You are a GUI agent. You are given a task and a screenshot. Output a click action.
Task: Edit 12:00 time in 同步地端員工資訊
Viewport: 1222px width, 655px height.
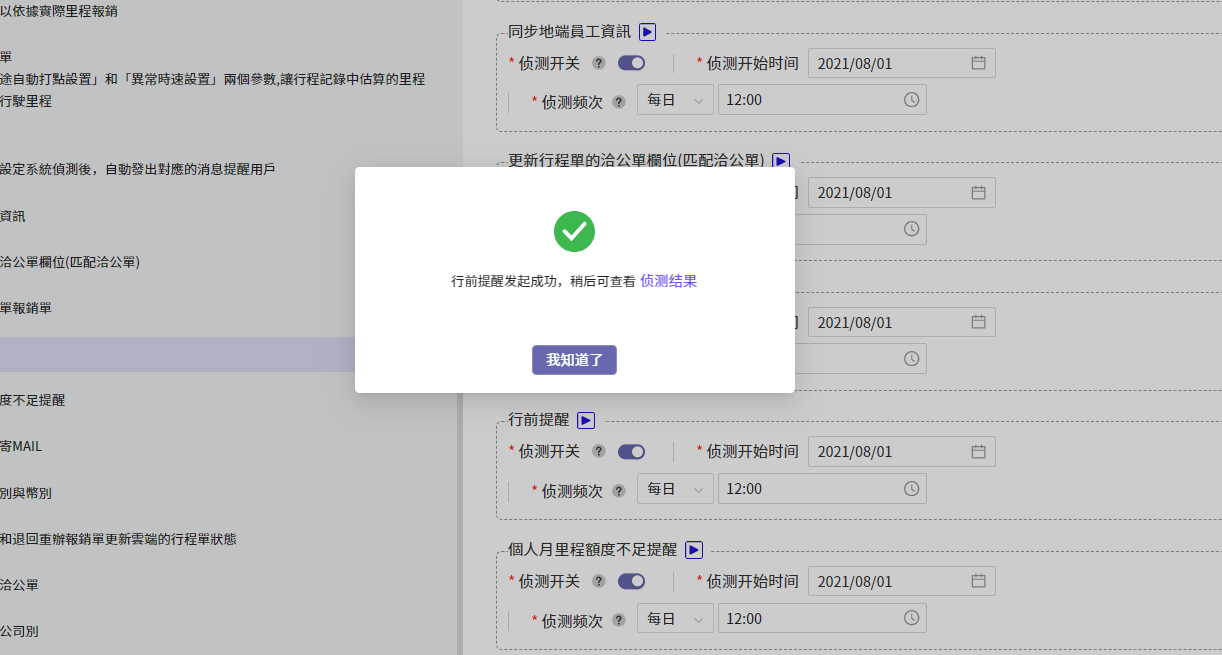pyautogui.click(x=822, y=100)
